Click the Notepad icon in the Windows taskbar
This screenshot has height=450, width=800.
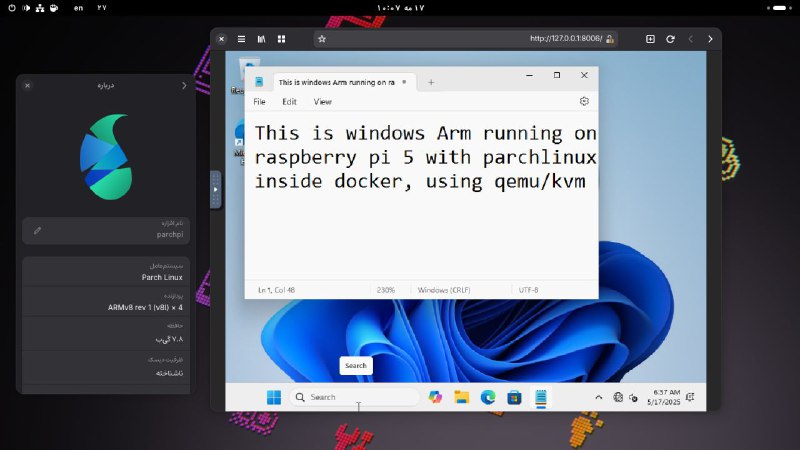tap(541, 397)
